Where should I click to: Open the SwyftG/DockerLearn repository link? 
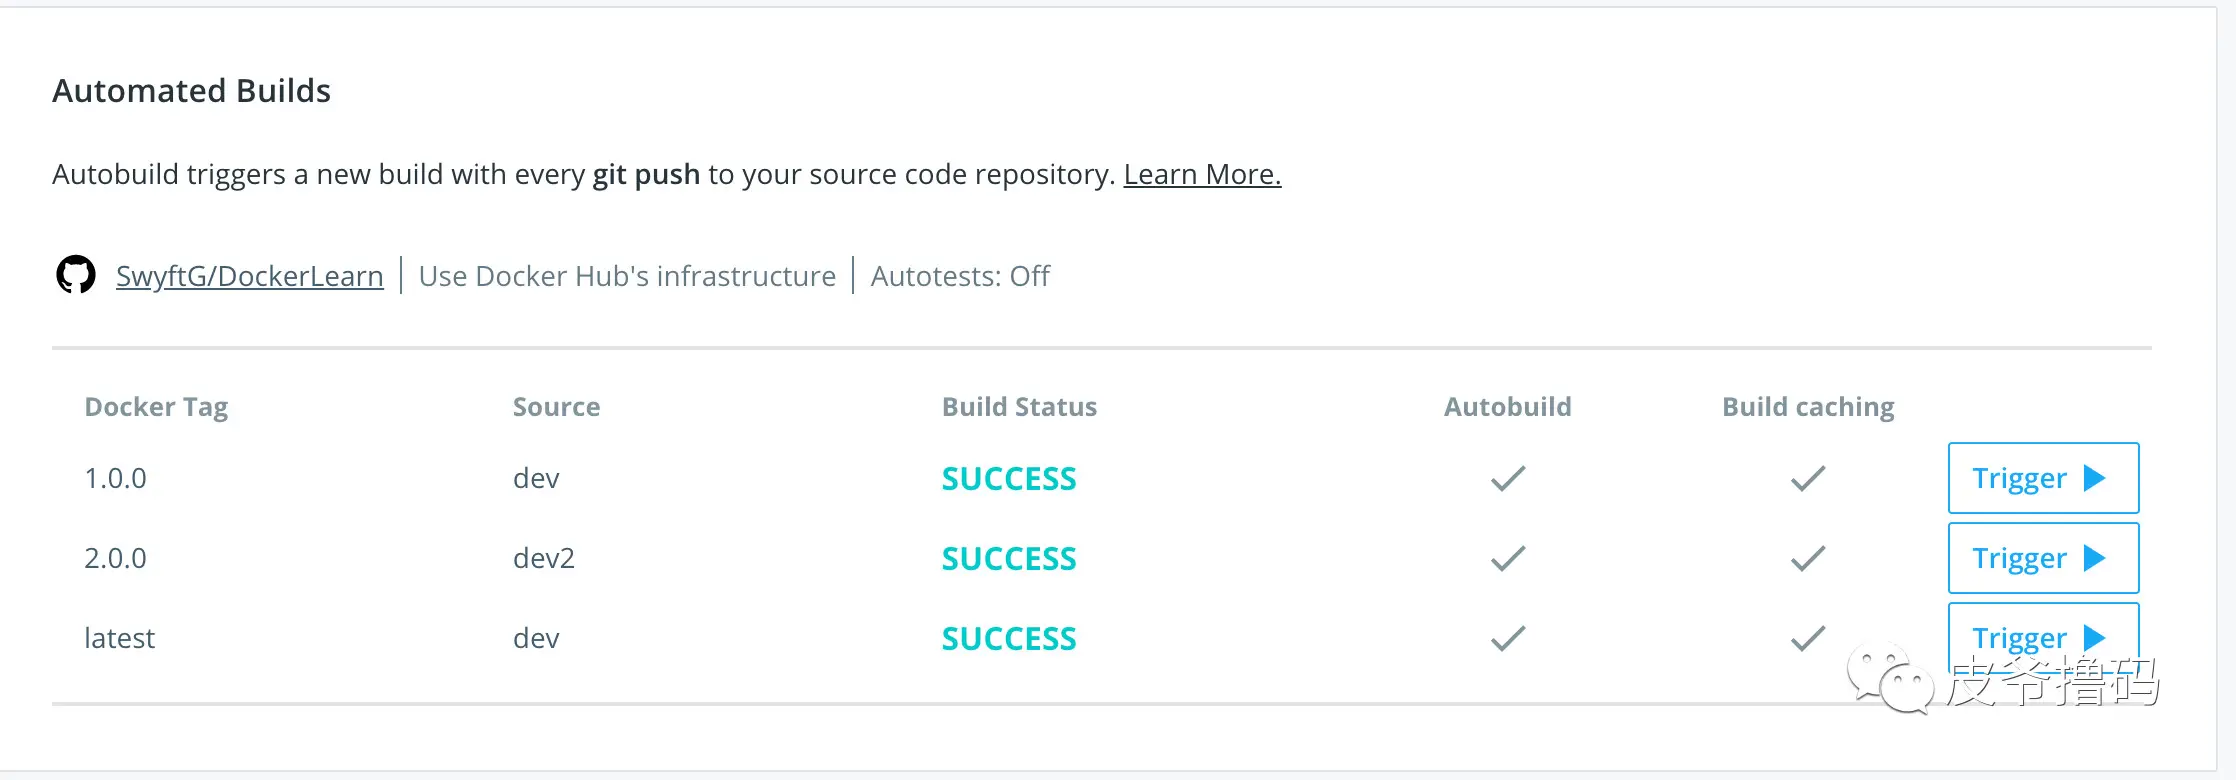tap(249, 276)
